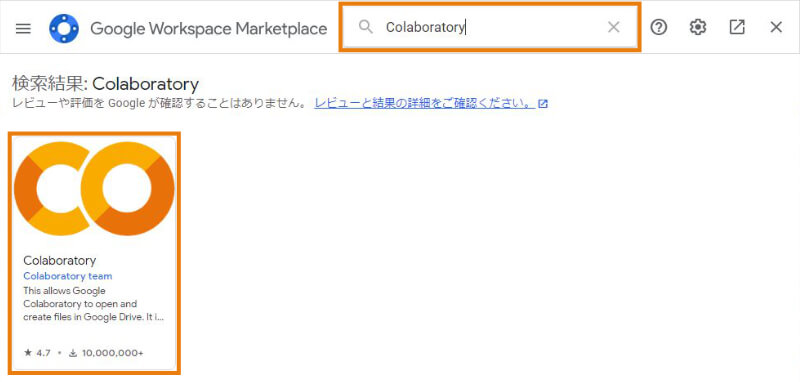Click the Colaboratory search input field

490,27
